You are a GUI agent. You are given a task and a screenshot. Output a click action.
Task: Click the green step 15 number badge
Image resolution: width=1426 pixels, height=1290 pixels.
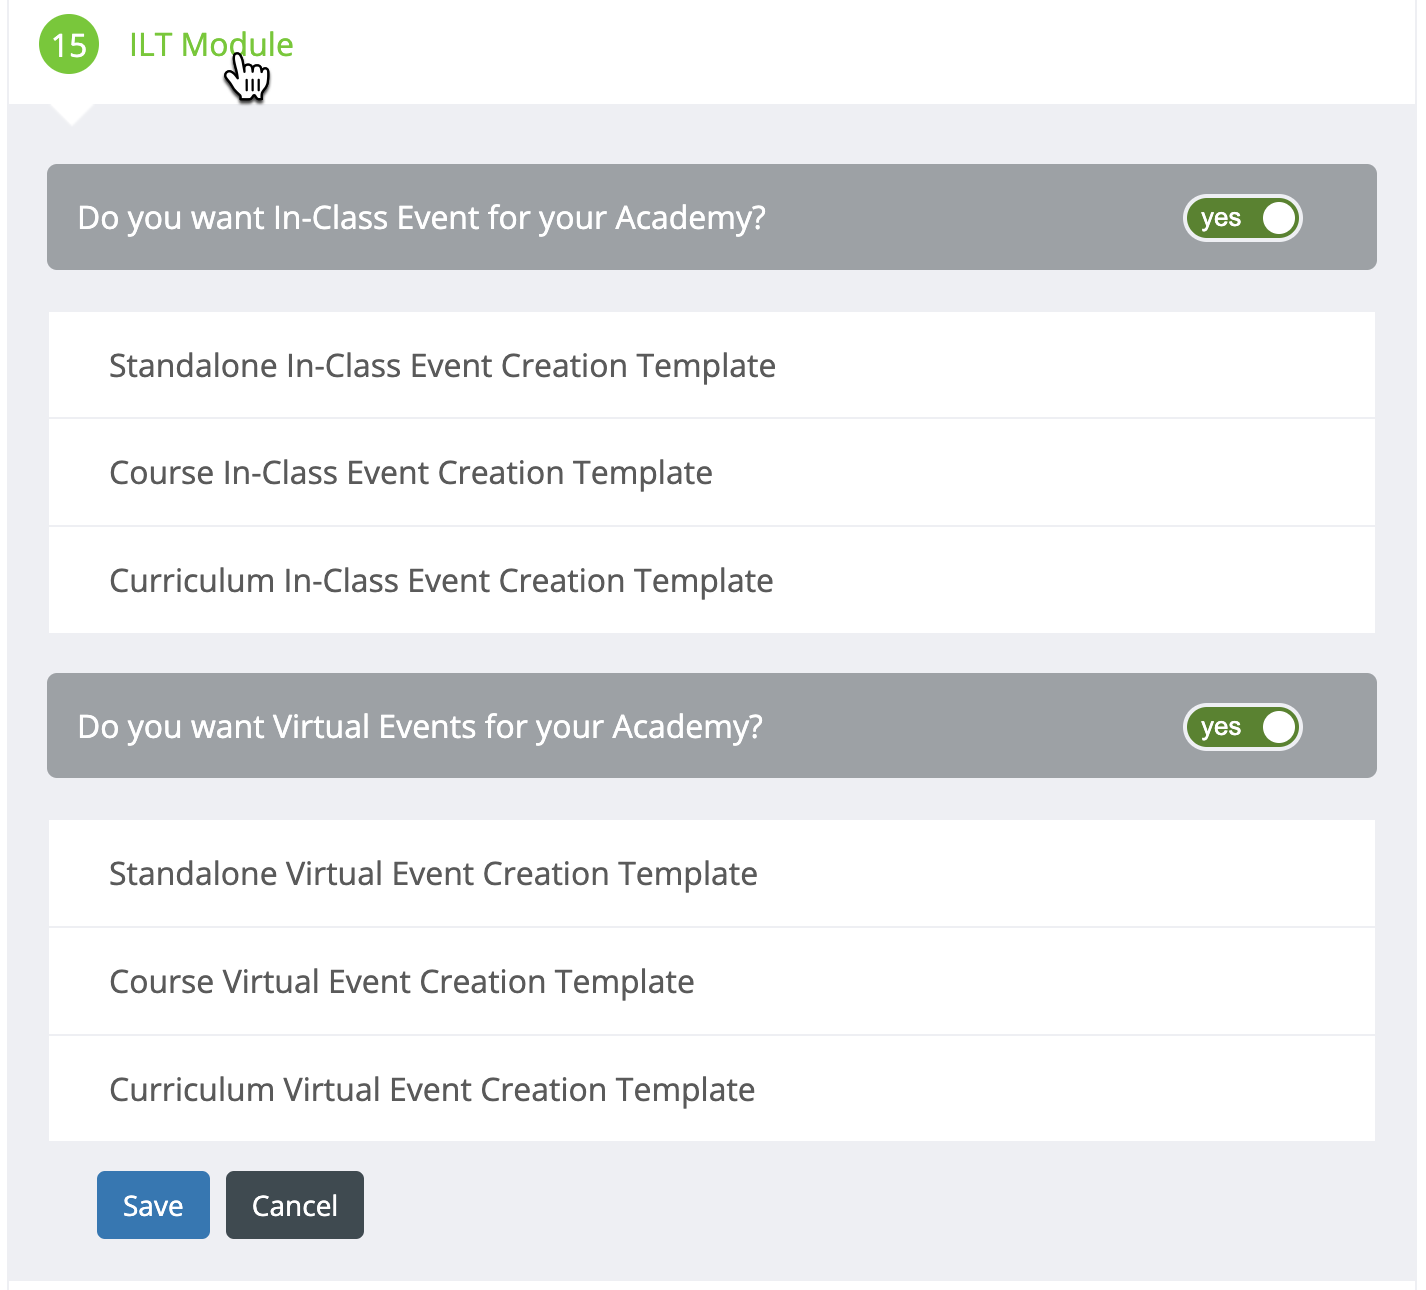coord(69,45)
